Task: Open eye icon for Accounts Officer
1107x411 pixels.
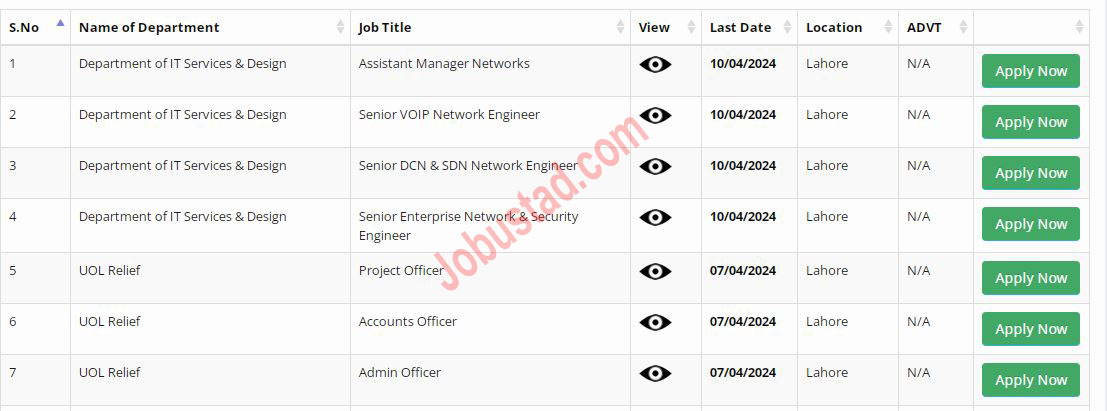Action: [655, 322]
